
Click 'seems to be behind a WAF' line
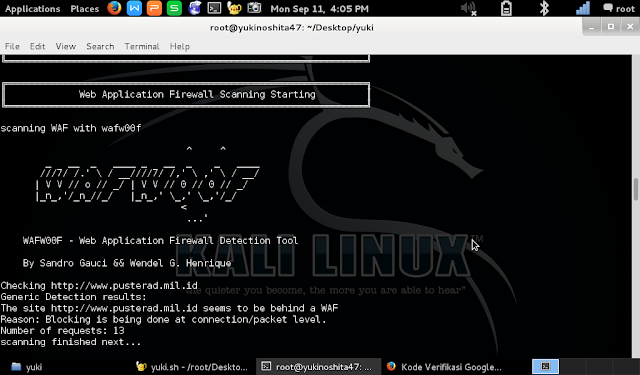[x=169, y=308]
